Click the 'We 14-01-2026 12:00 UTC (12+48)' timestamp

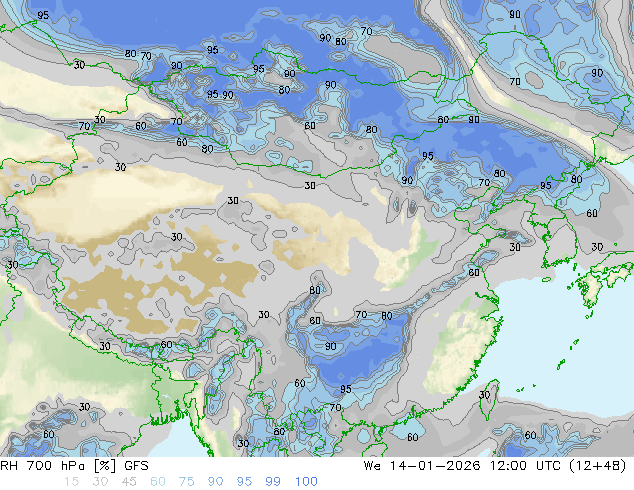tap(495, 466)
